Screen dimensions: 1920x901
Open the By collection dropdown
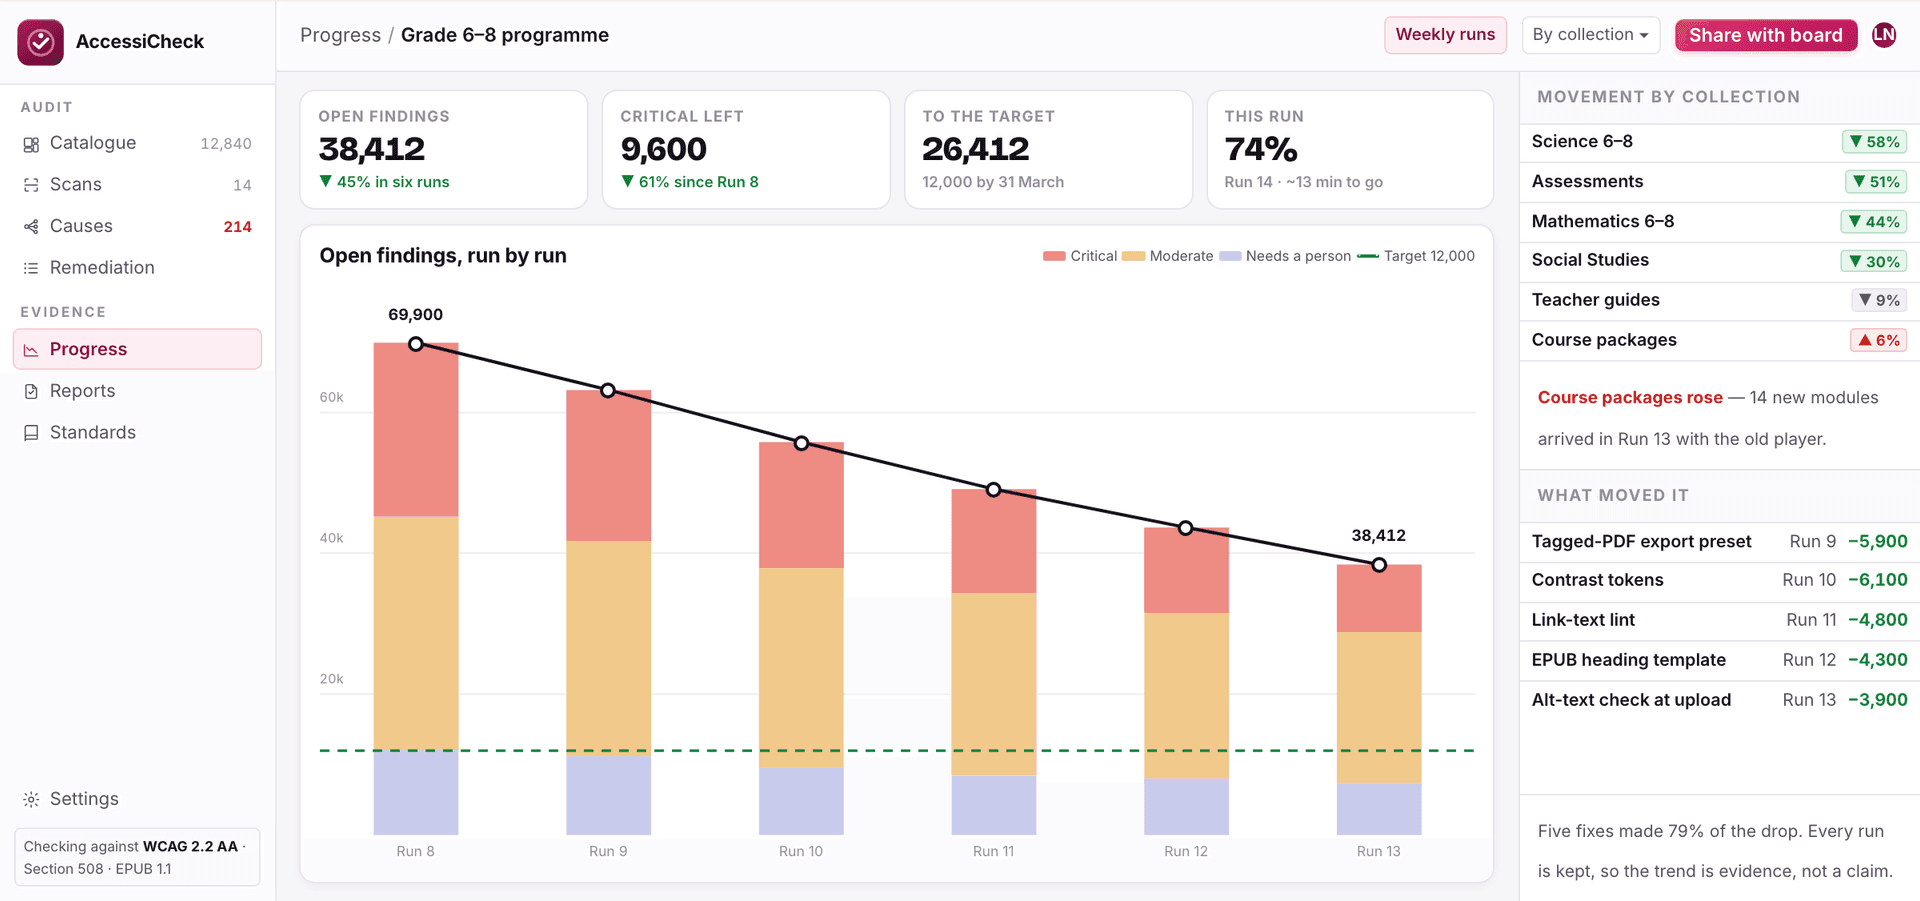1590,35
